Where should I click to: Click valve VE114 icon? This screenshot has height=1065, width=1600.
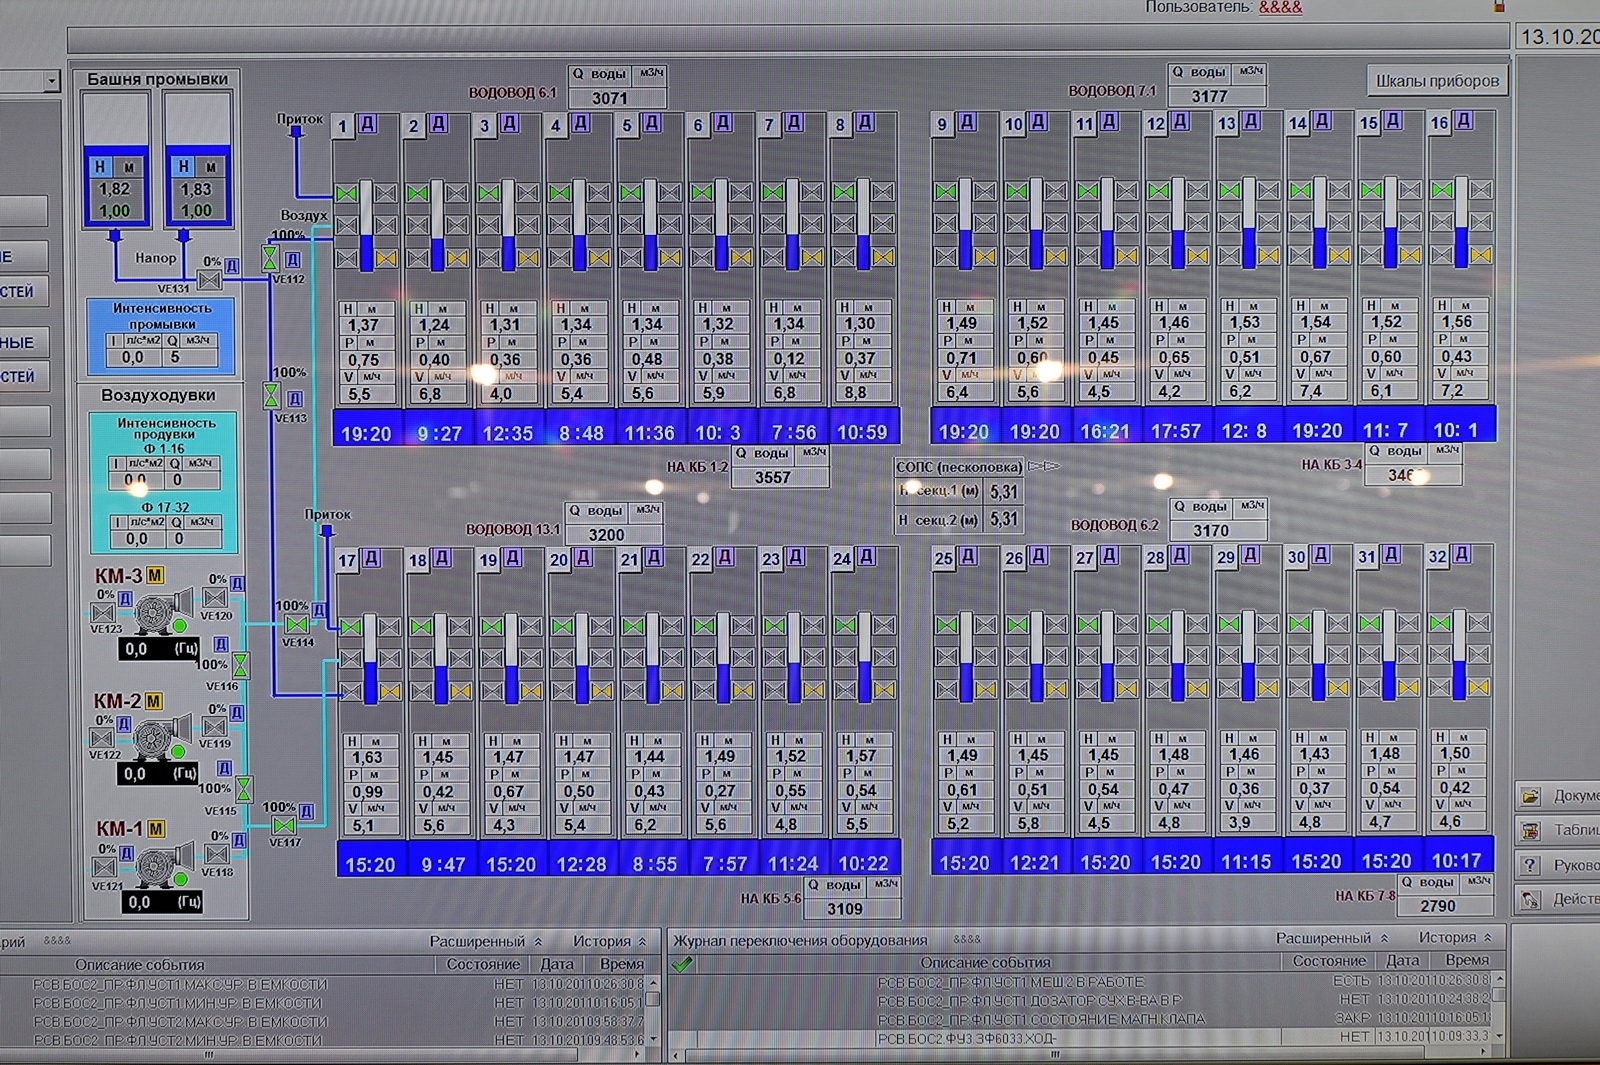[x=296, y=625]
